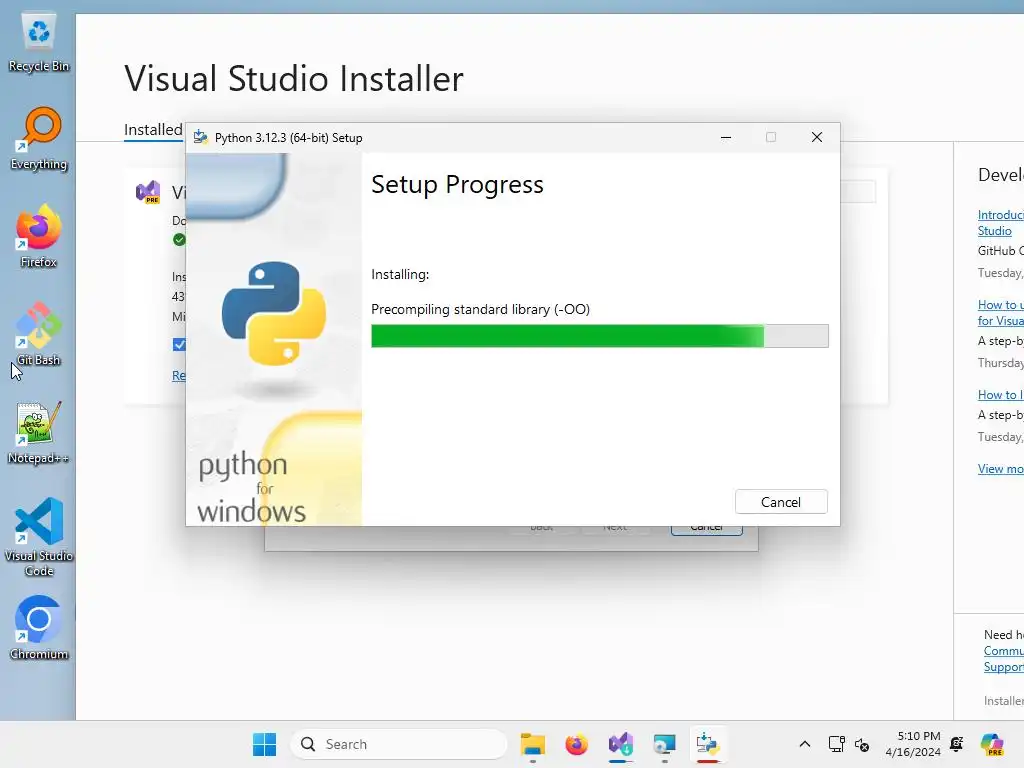Switch to Firefox on the taskbar

[577, 744]
